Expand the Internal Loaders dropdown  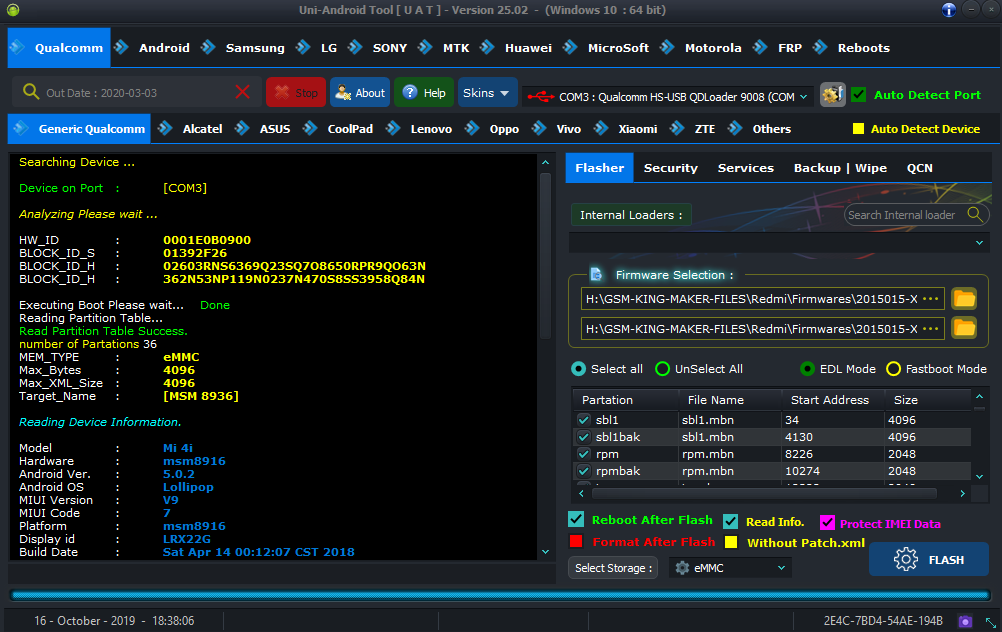click(x=979, y=243)
